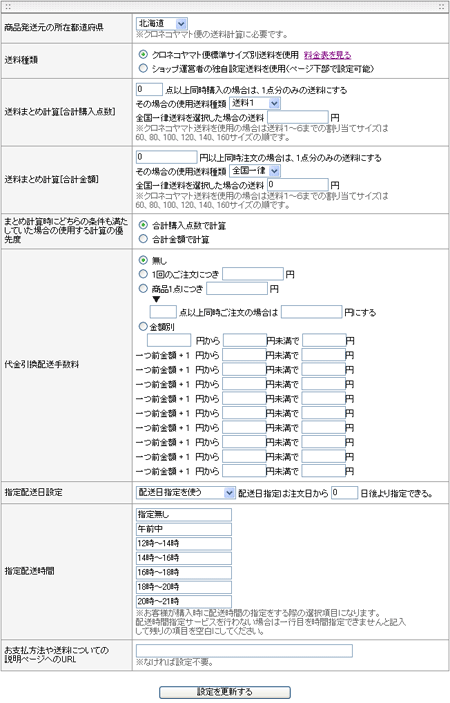Click the 20時〜21時 delivery time field
Screen dimensions: 450x703
pos(184,601)
